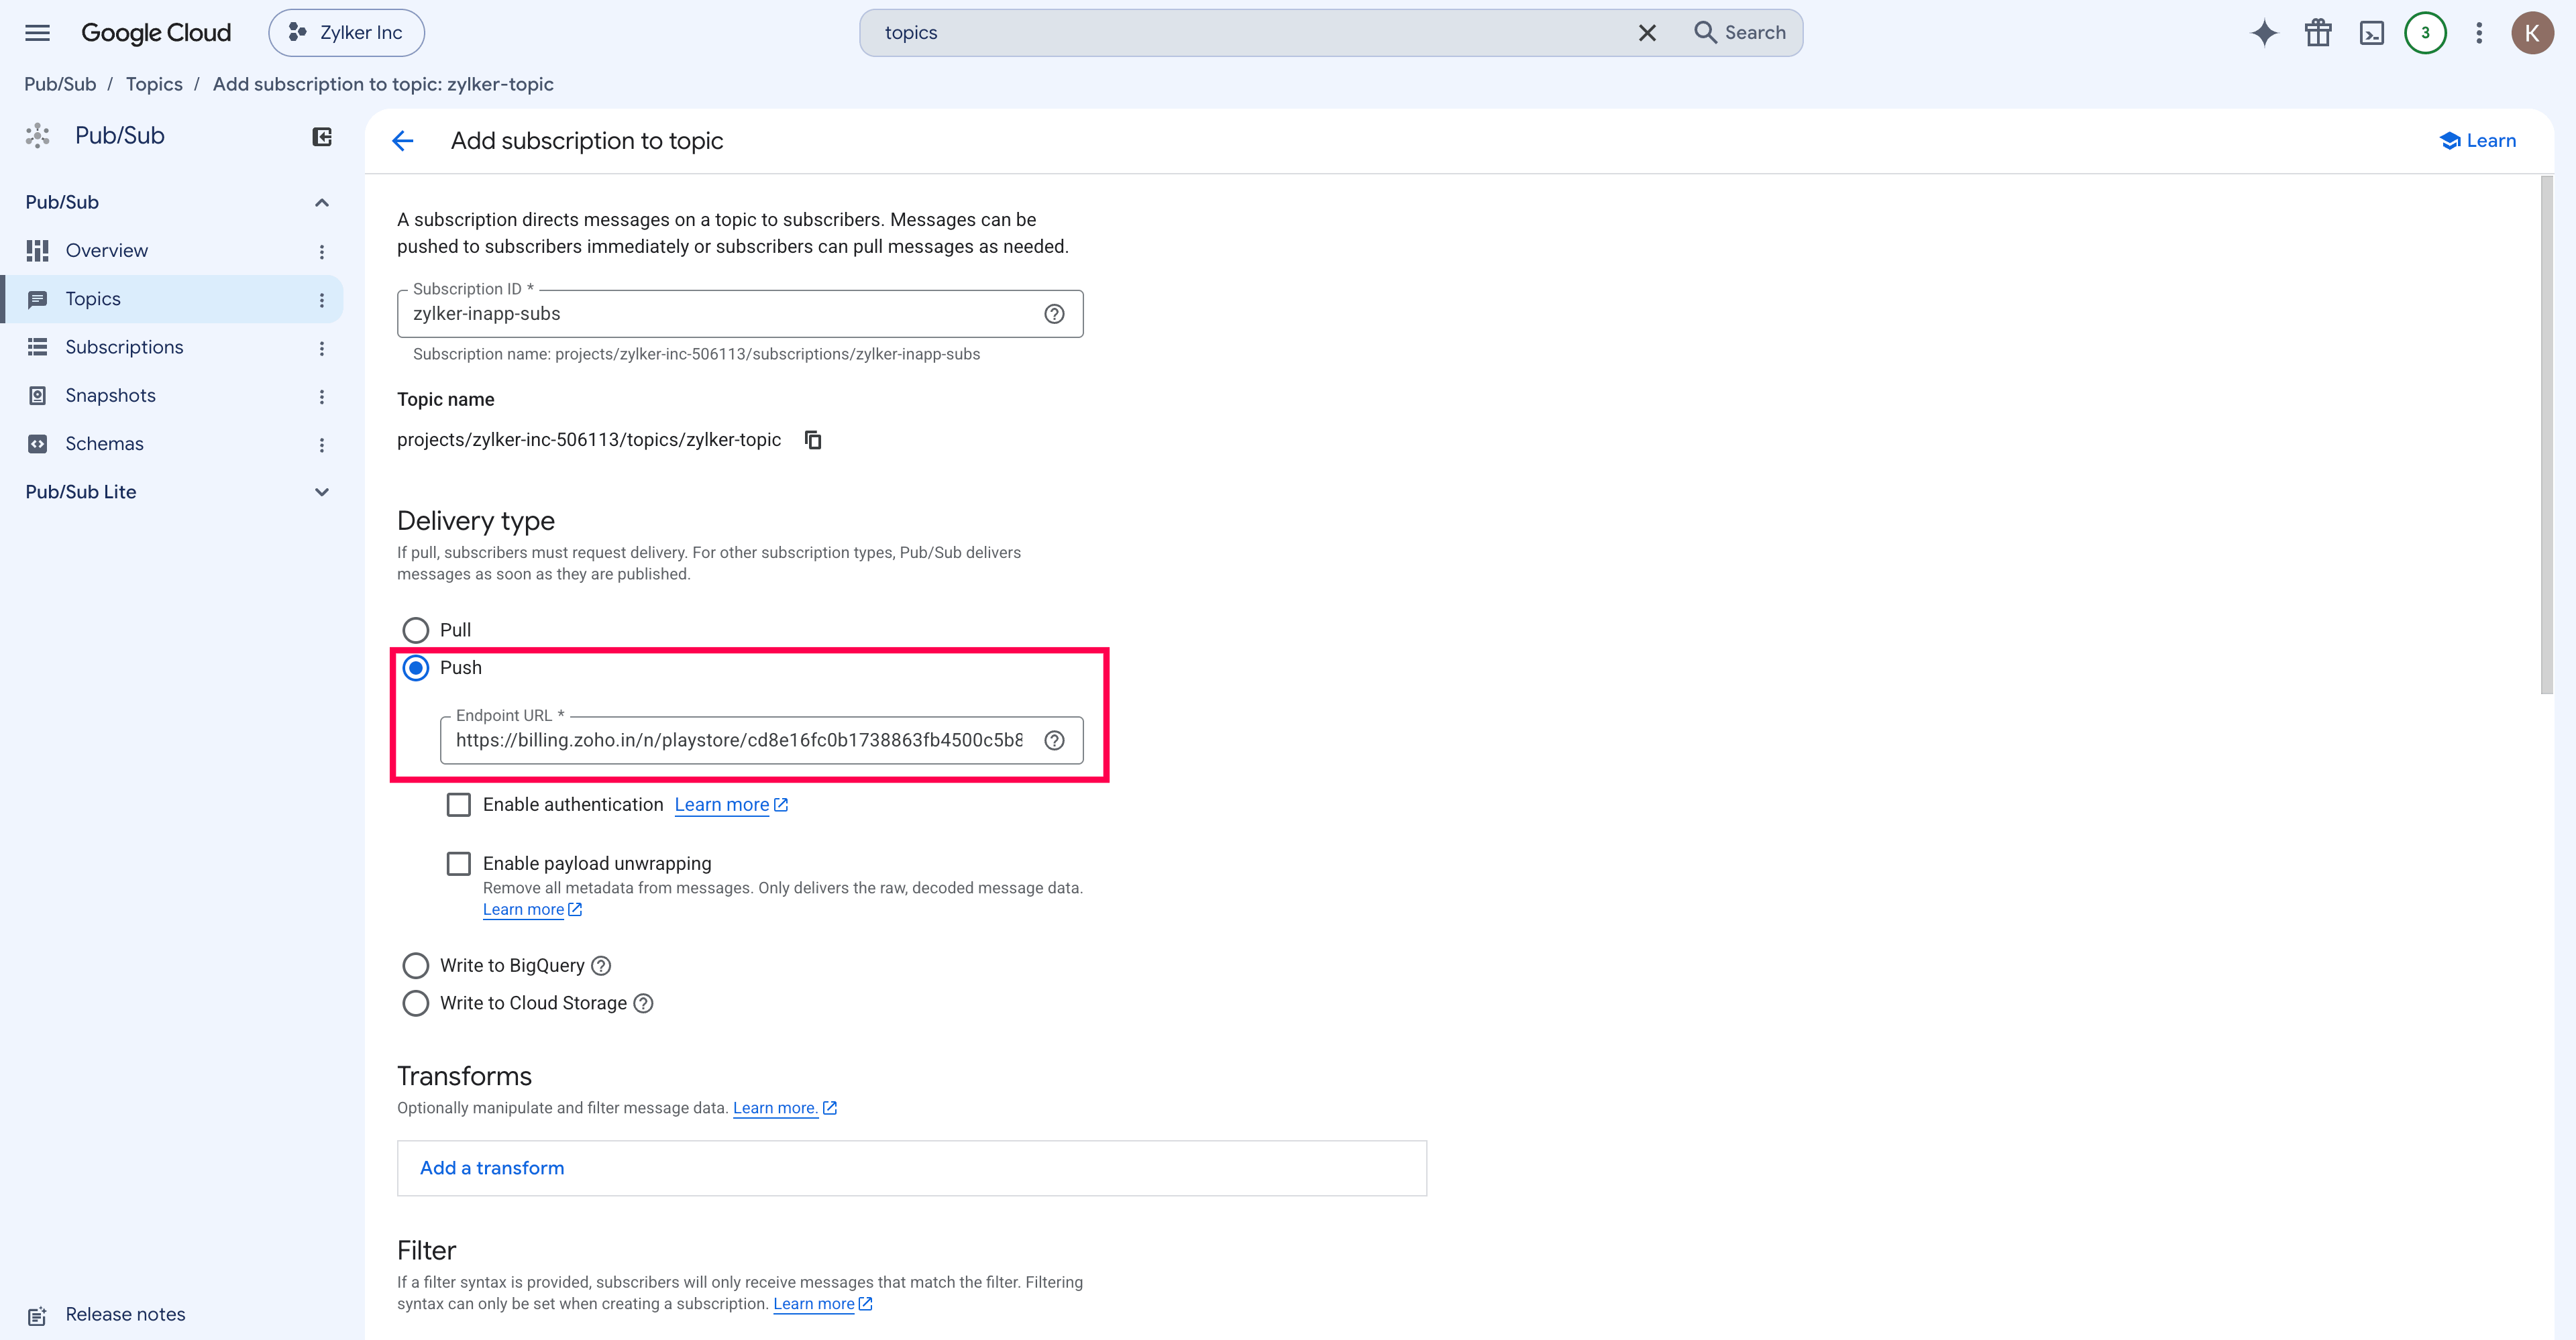
Task: Open Schemas in the sidebar
Action: pyautogui.click(x=104, y=443)
